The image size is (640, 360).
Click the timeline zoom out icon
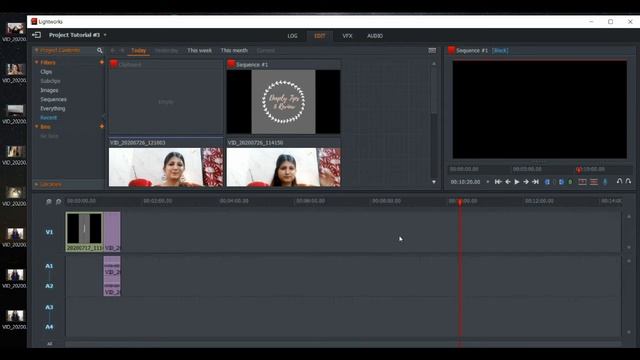(x=49, y=201)
